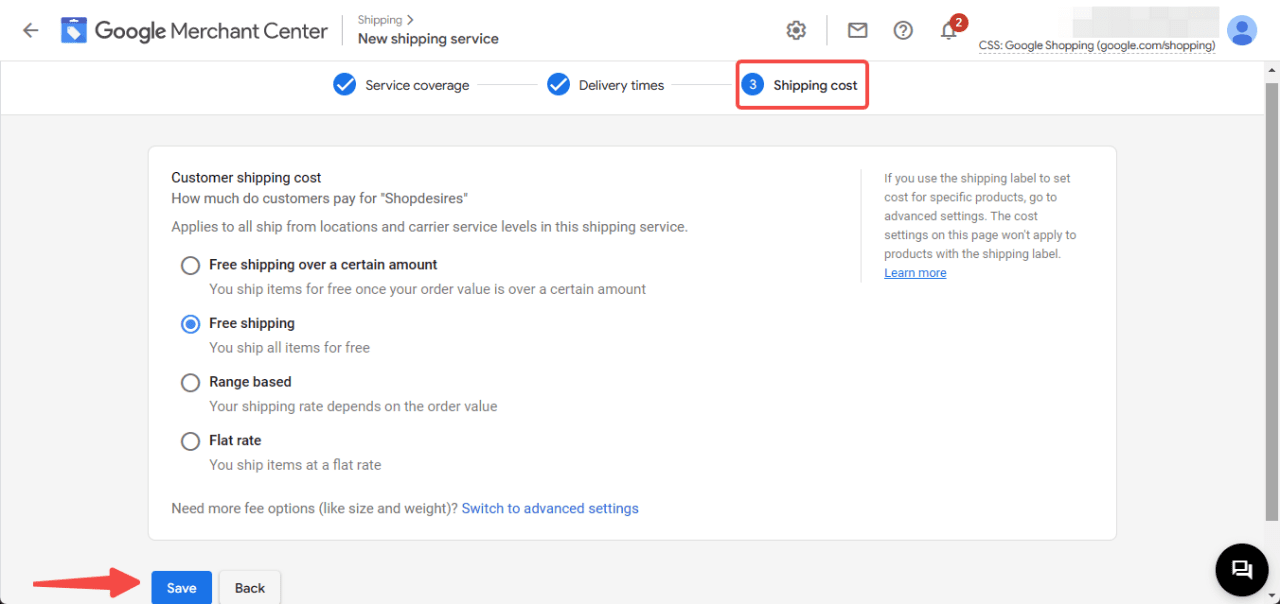The image size is (1280, 604).
Task: Click the Google Merchant Center logo icon
Action: coord(74,30)
